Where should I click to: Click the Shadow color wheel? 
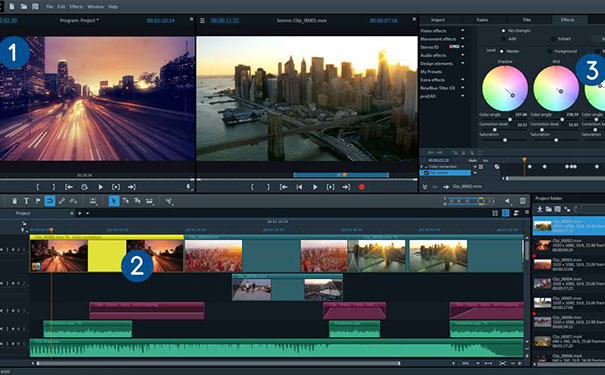505,88
